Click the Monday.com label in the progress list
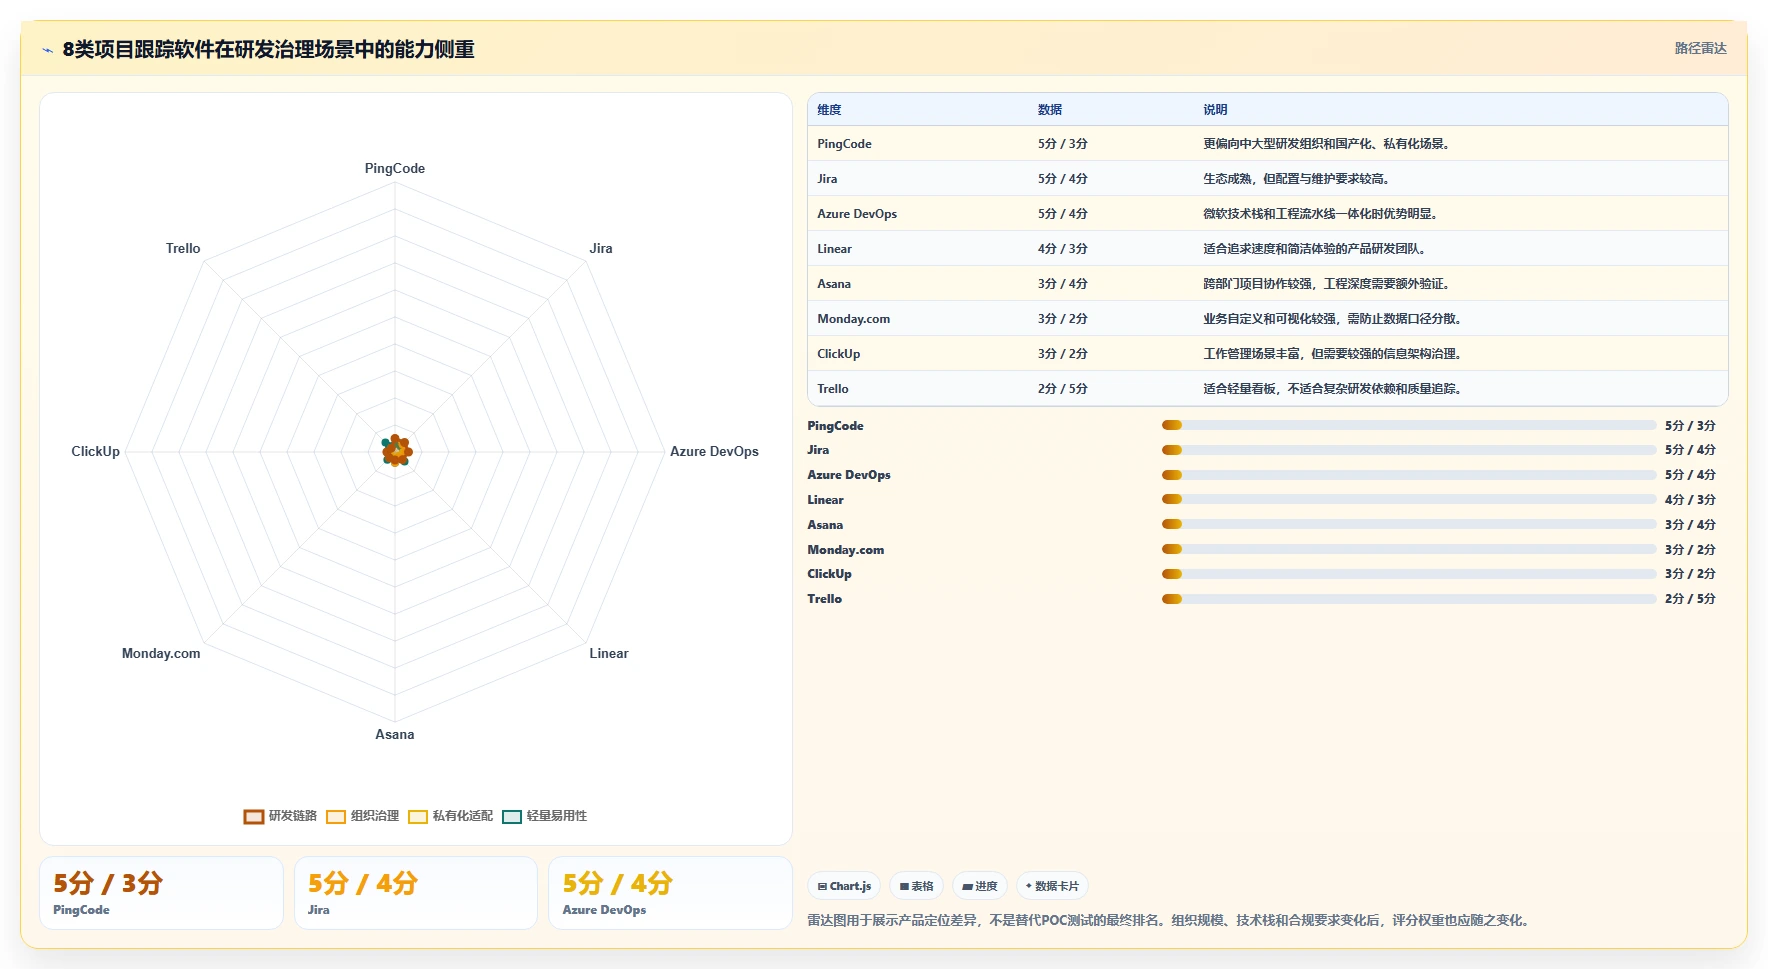Image resolution: width=1768 pixels, height=969 pixels. click(x=846, y=550)
